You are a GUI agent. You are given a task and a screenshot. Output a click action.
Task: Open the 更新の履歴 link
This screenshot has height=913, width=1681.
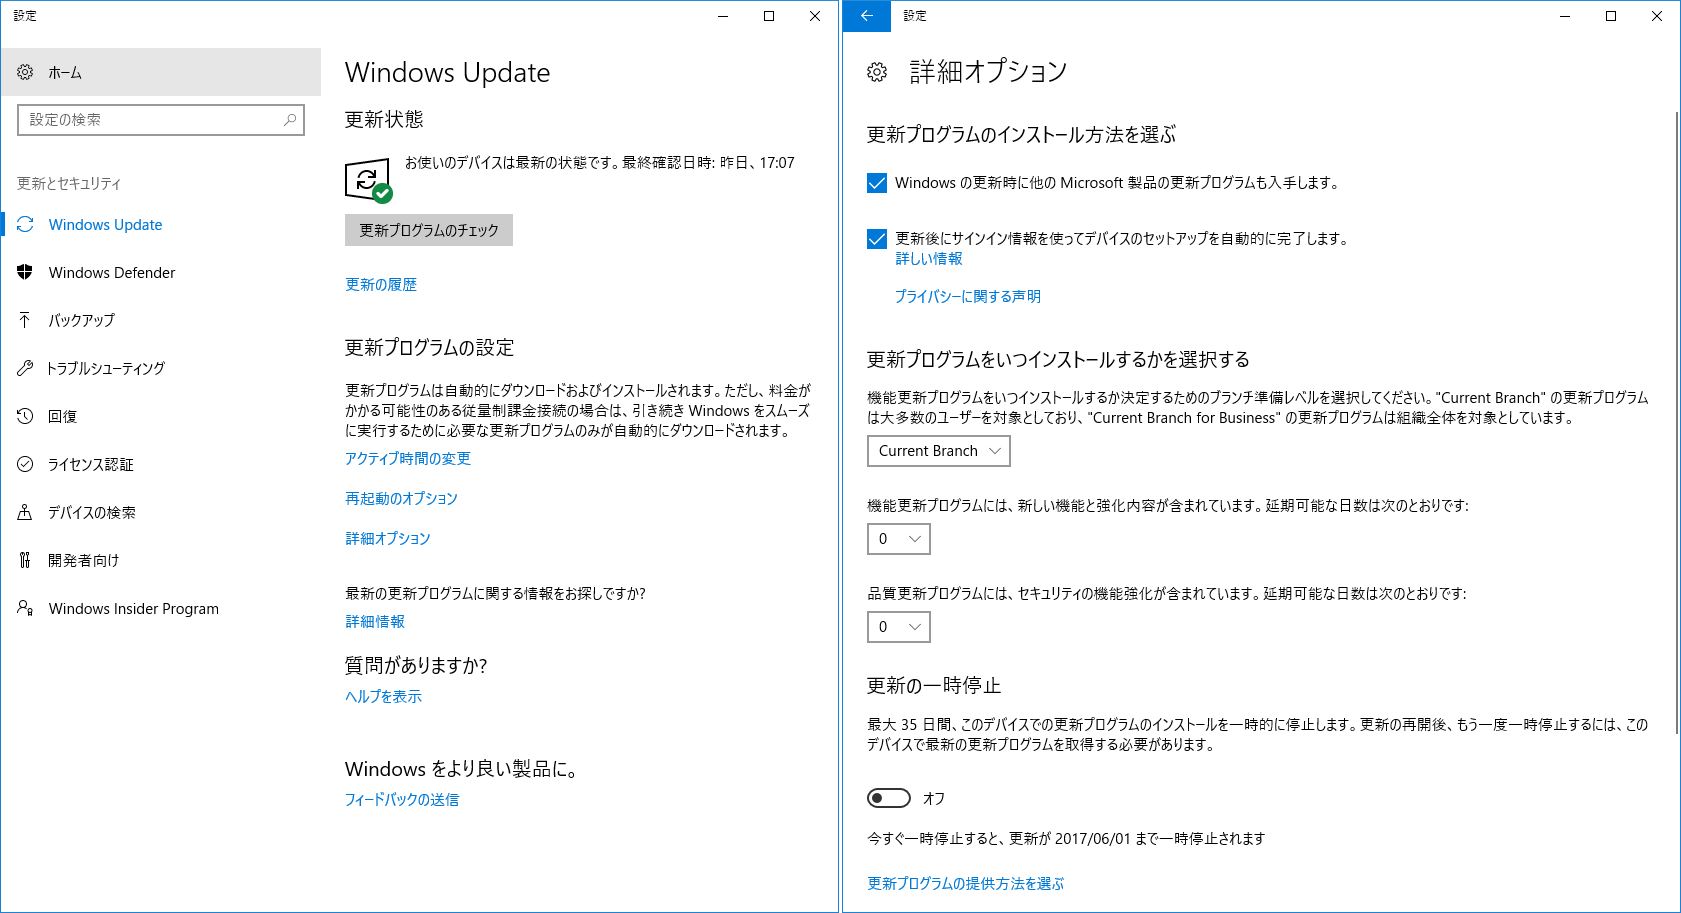(381, 285)
